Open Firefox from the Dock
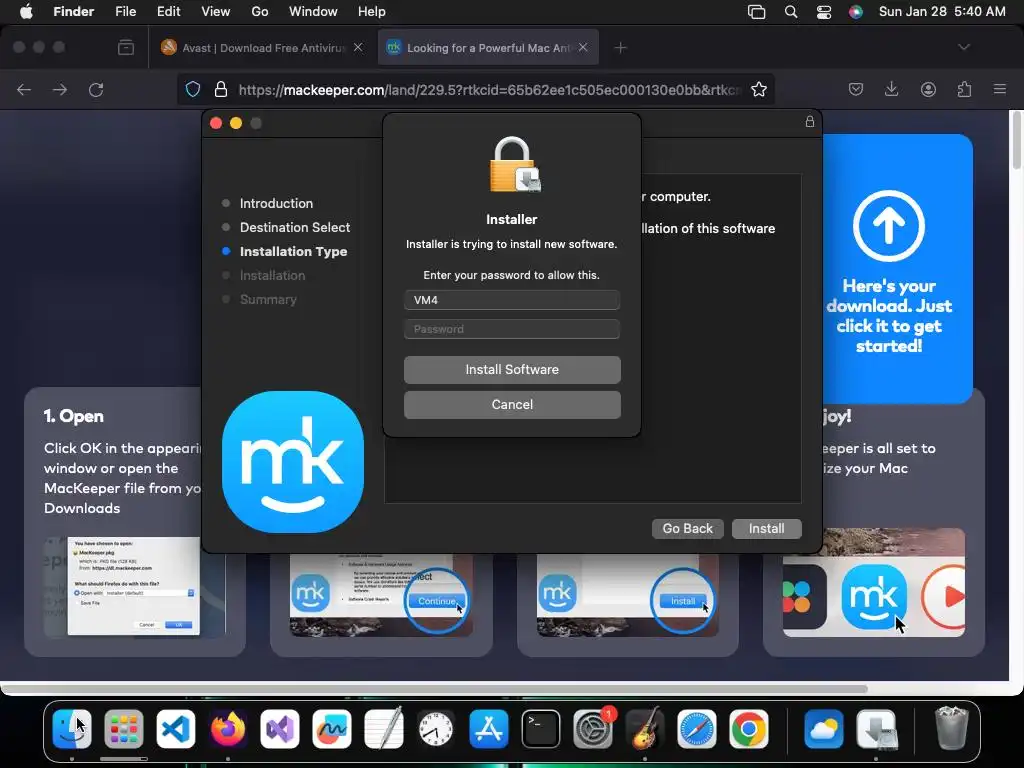 pos(228,729)
